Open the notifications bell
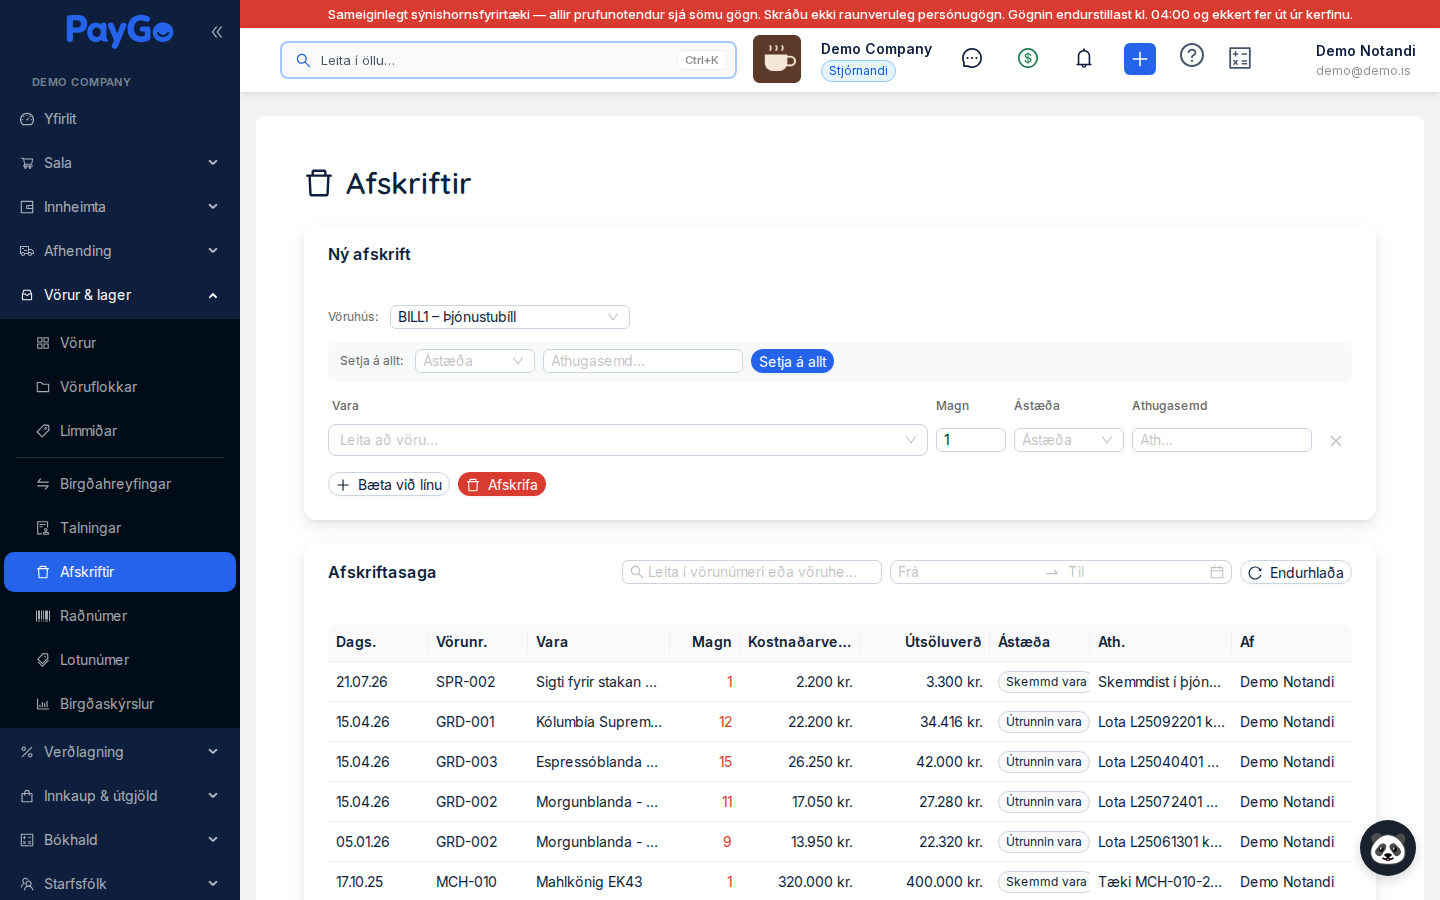Screen dimensions: 1440x900 pos(1084,58)
